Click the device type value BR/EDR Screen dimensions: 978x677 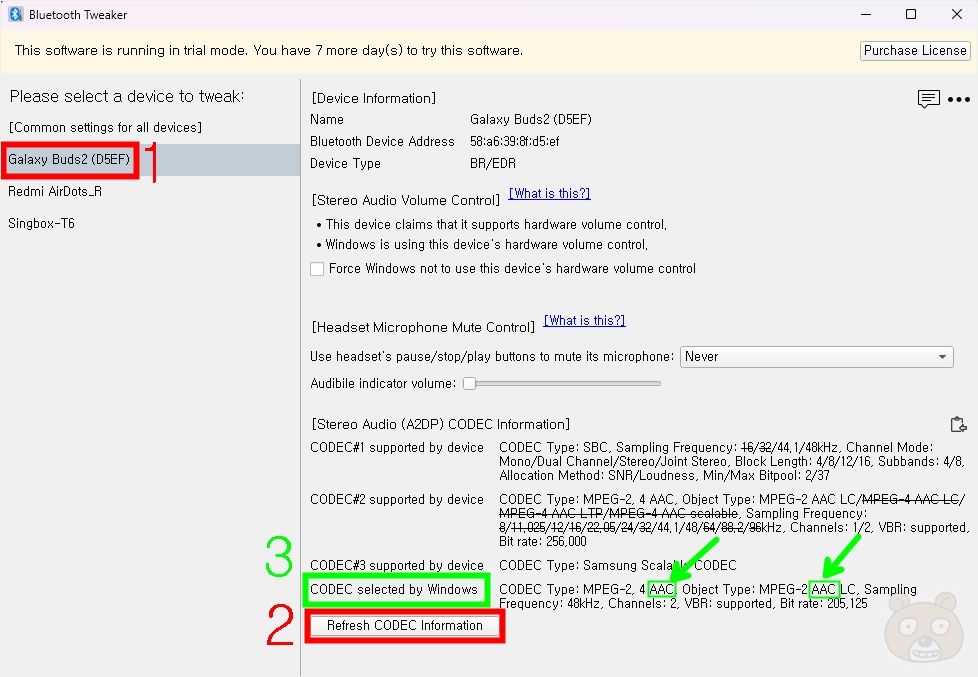pyautogui.click(x=493, y=163)
